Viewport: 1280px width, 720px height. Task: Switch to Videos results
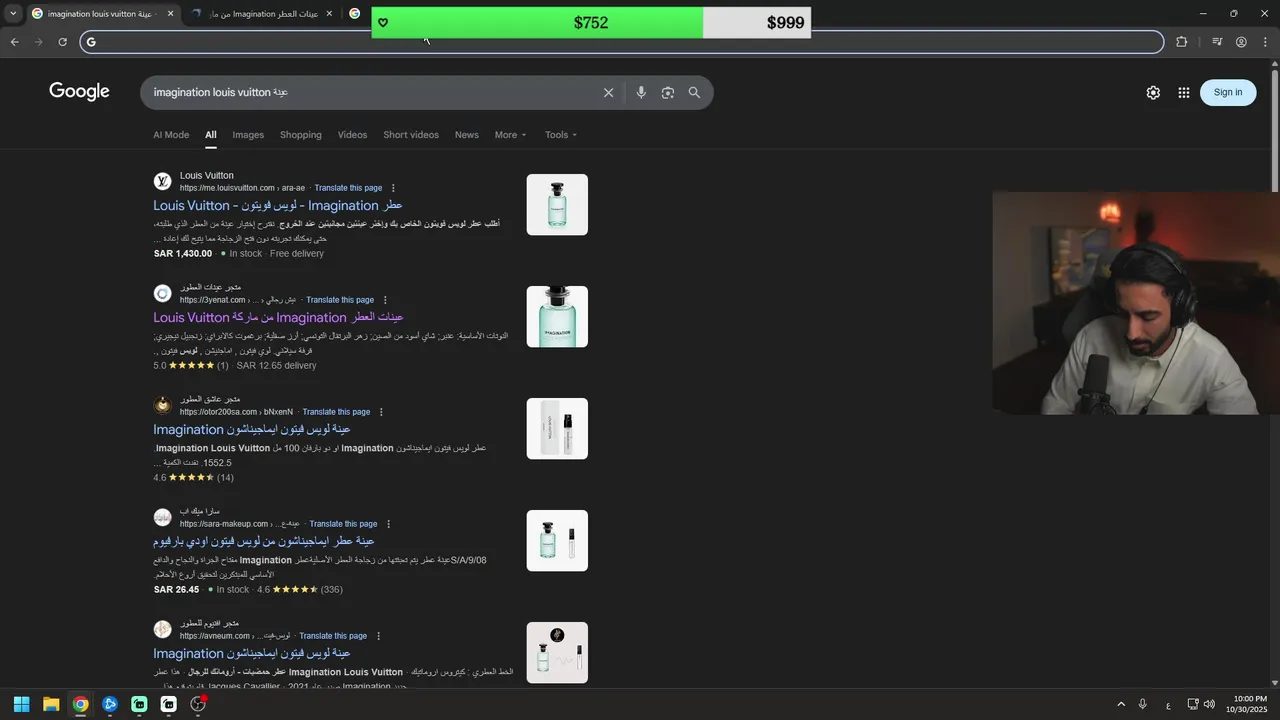coord(352,135)
